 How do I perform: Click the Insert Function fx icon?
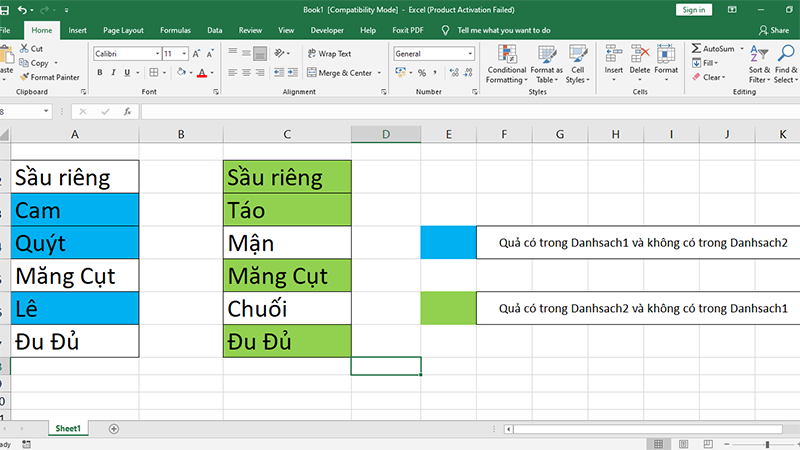128,111
